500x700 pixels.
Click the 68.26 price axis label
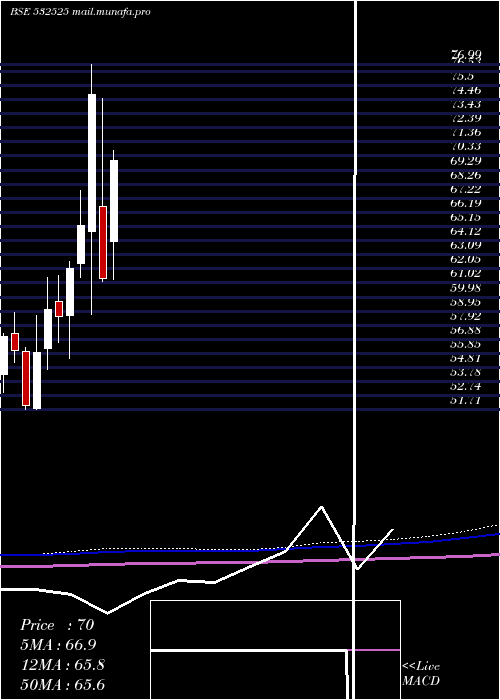[x=466, y=175]
